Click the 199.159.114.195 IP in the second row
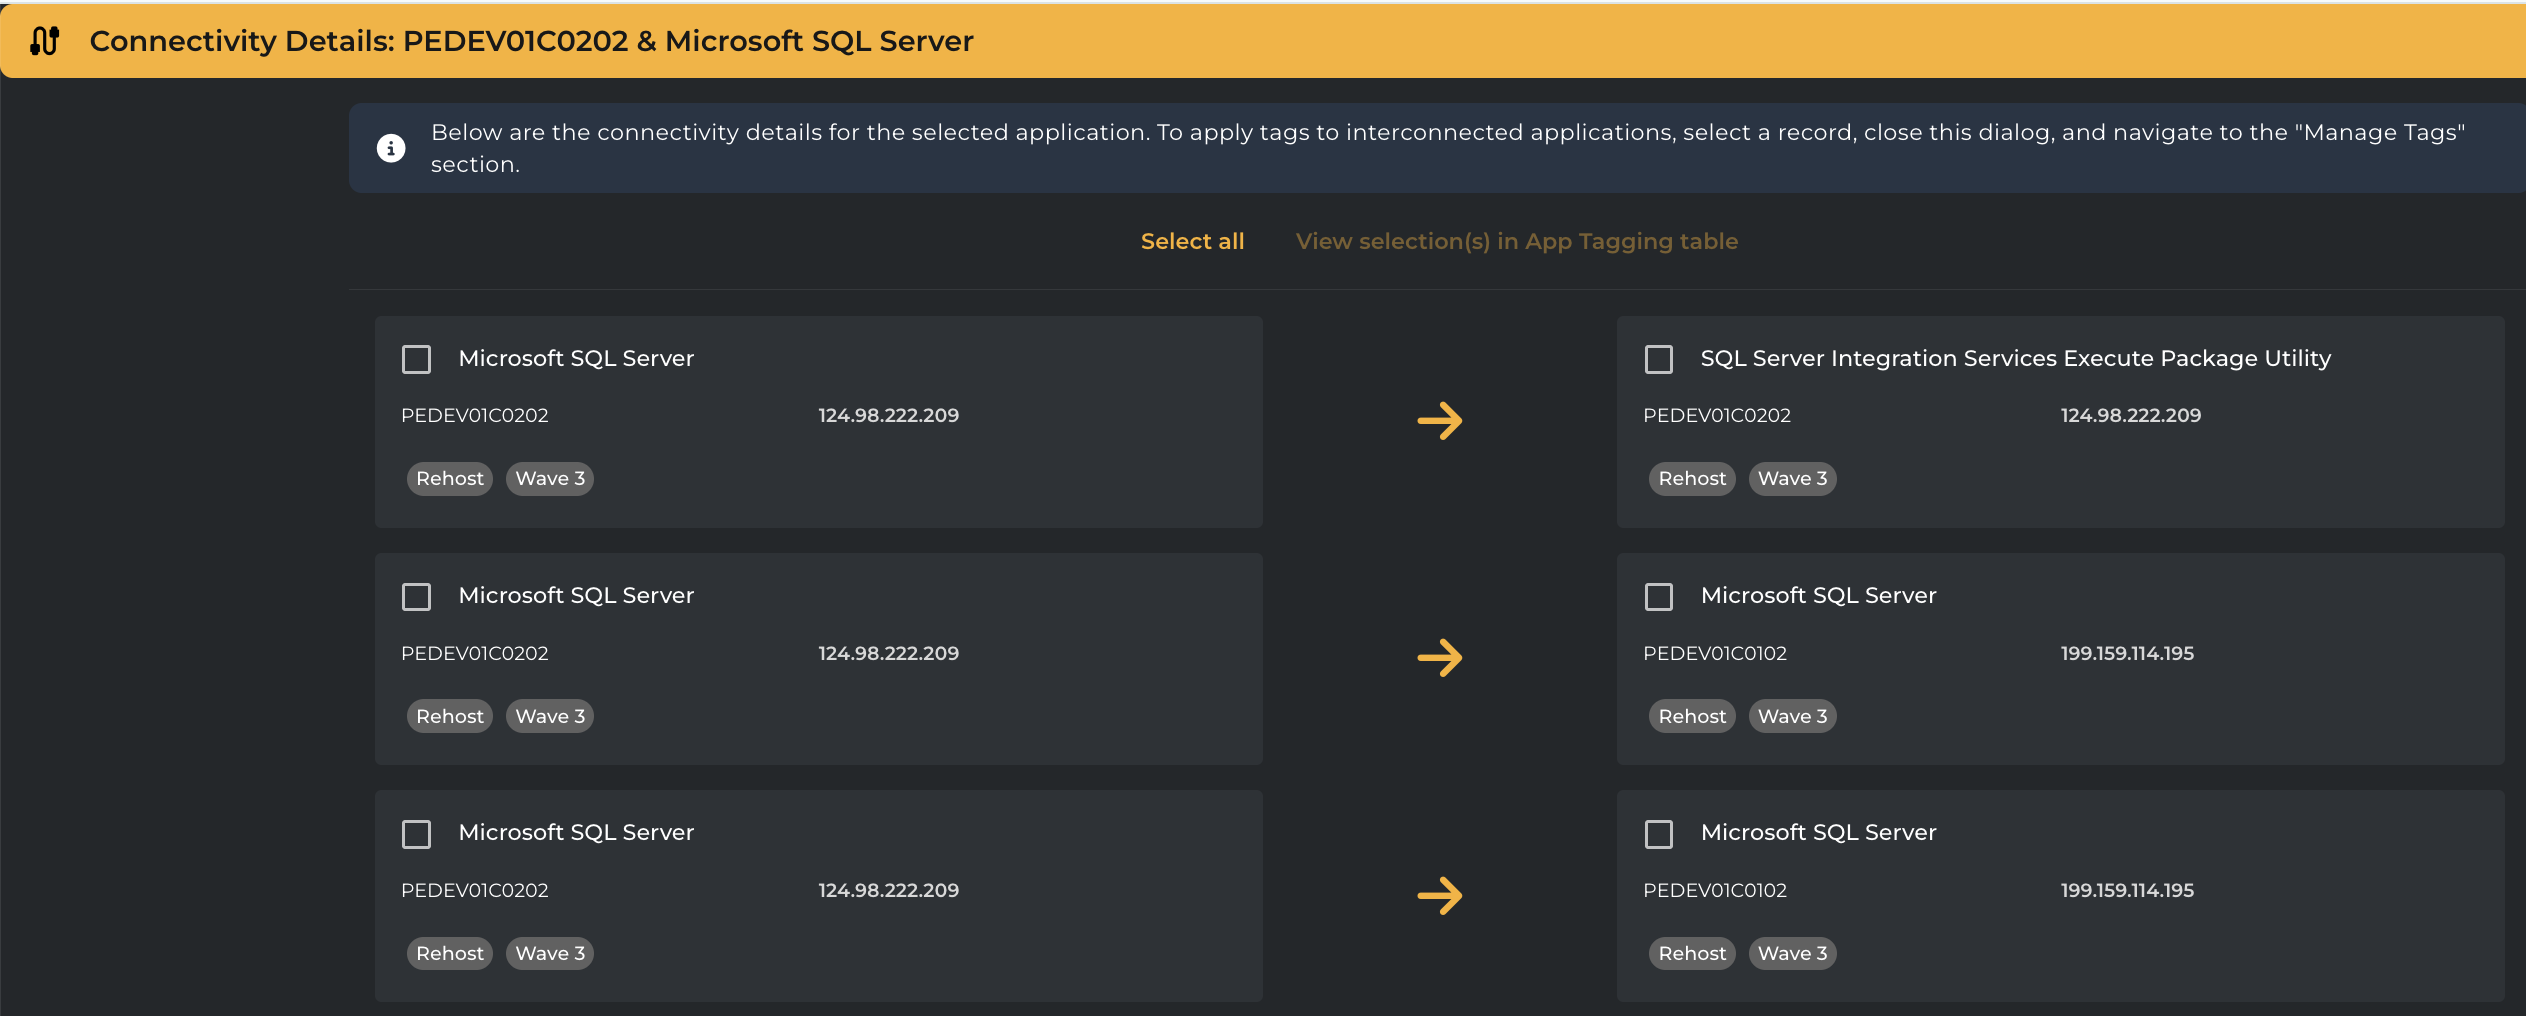Viewport: 2526px width, 1016px height. pos(2127,653)
